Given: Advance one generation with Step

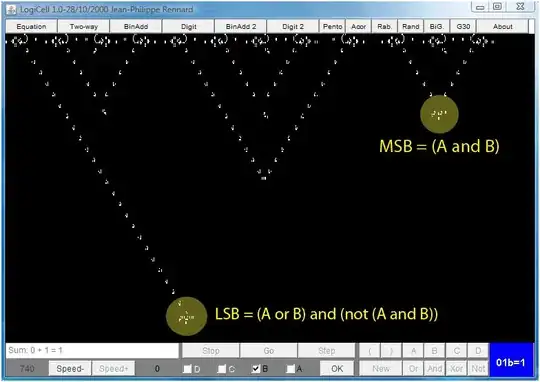Looking at the screenshot, I should [326, 351].
